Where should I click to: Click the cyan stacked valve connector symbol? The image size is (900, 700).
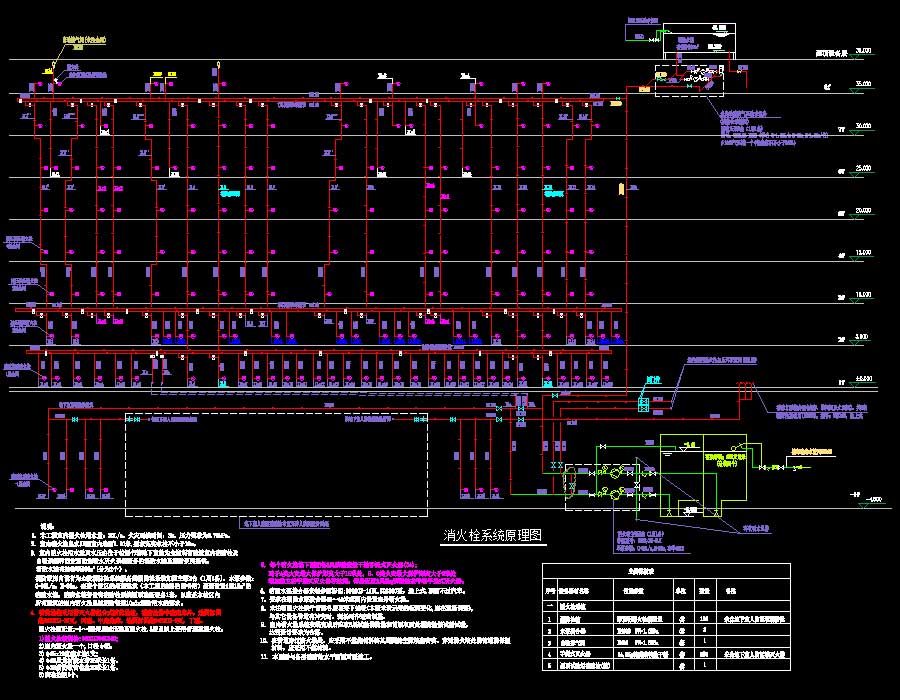[643, 405]
